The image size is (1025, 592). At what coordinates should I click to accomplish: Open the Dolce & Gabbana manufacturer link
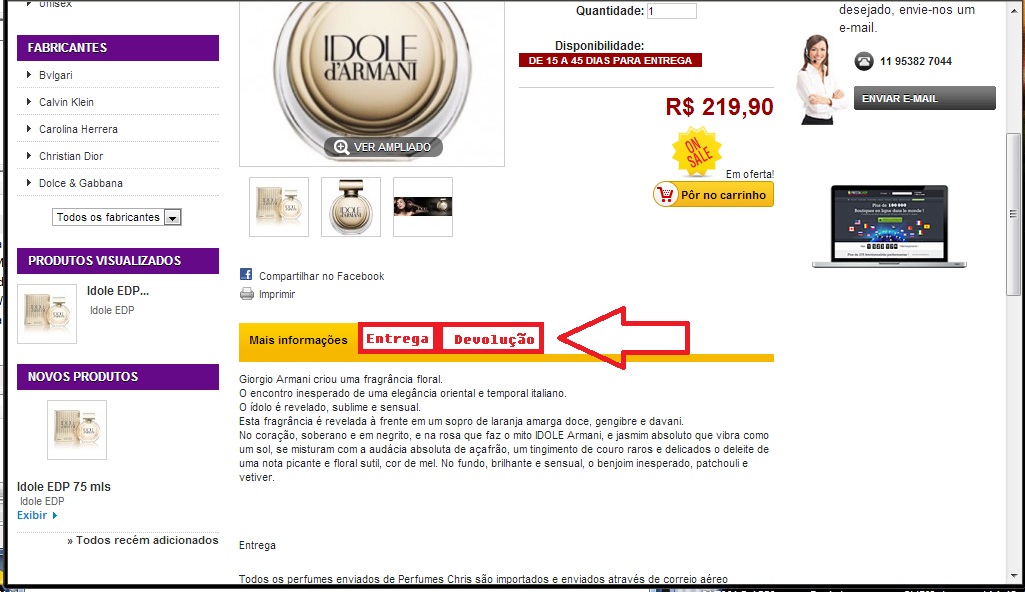[x=80, y=183]
